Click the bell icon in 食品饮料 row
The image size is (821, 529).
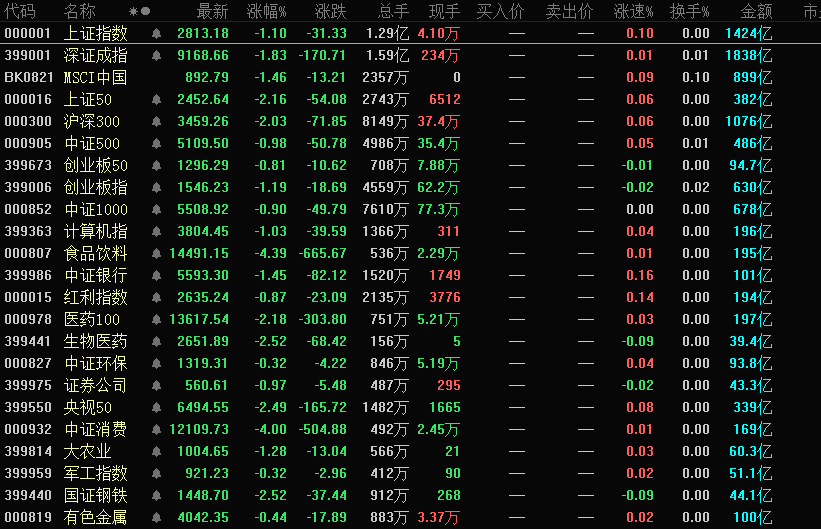point(156,254)
